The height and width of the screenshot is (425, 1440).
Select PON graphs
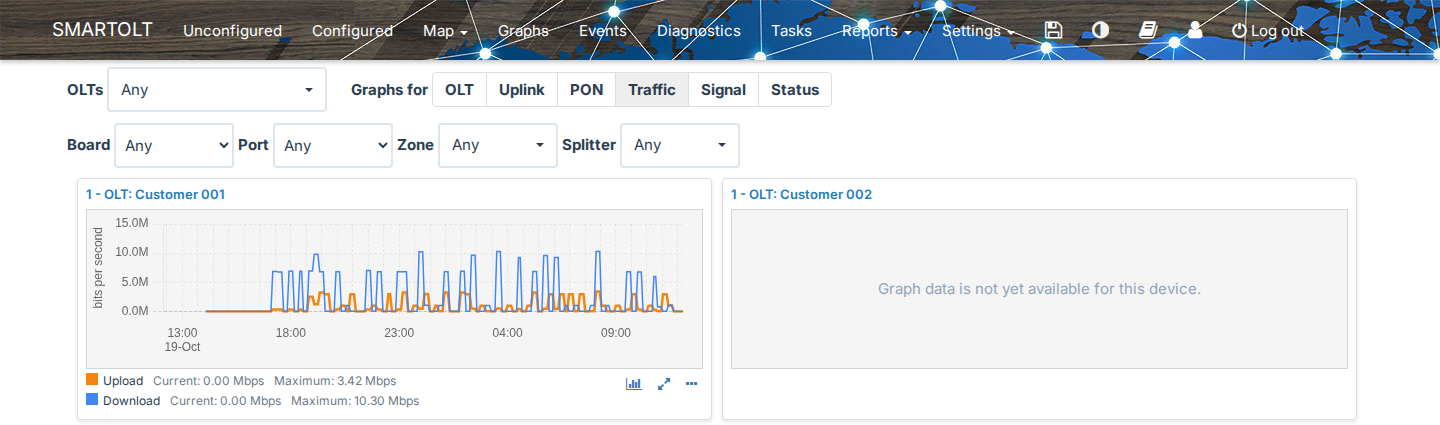[587, 90]
